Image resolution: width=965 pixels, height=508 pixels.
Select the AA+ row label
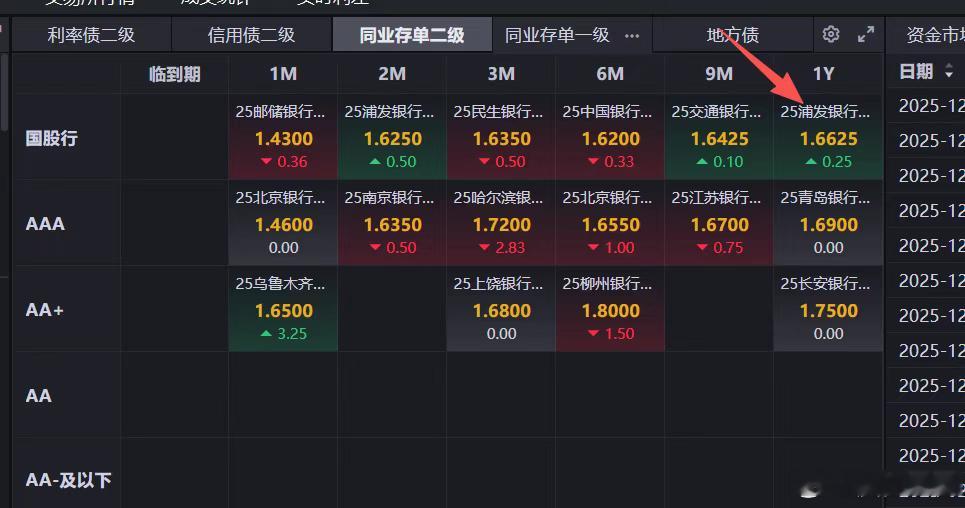tap(44, 310)
